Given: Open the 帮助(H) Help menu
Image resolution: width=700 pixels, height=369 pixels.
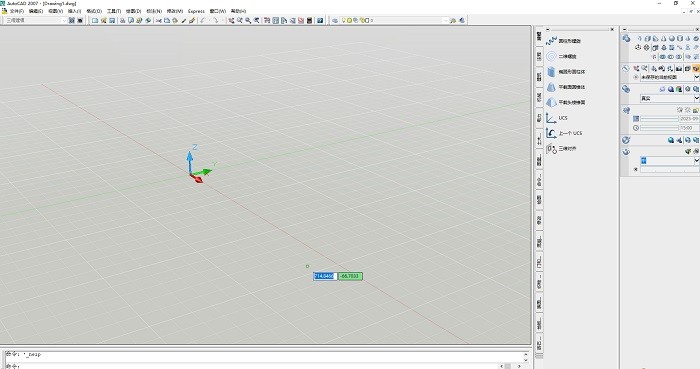Looking at the screenshot, I should (238, 11).
